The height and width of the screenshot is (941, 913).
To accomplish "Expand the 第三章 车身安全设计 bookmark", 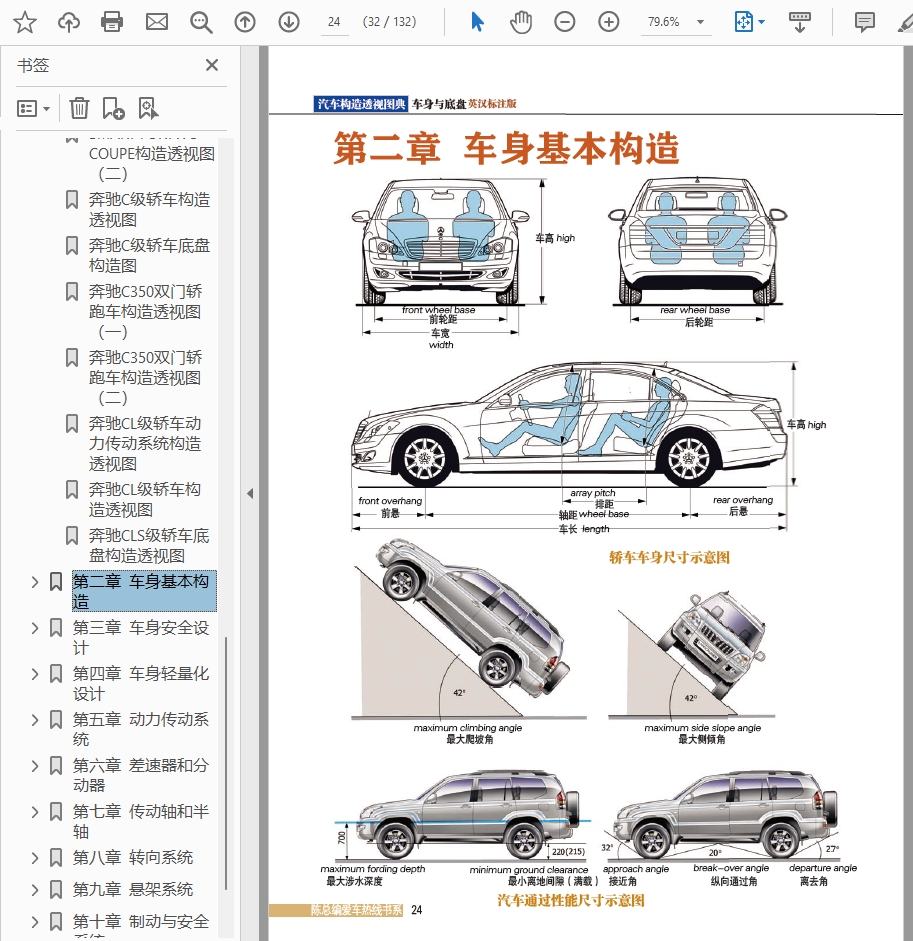I will 35,628.
